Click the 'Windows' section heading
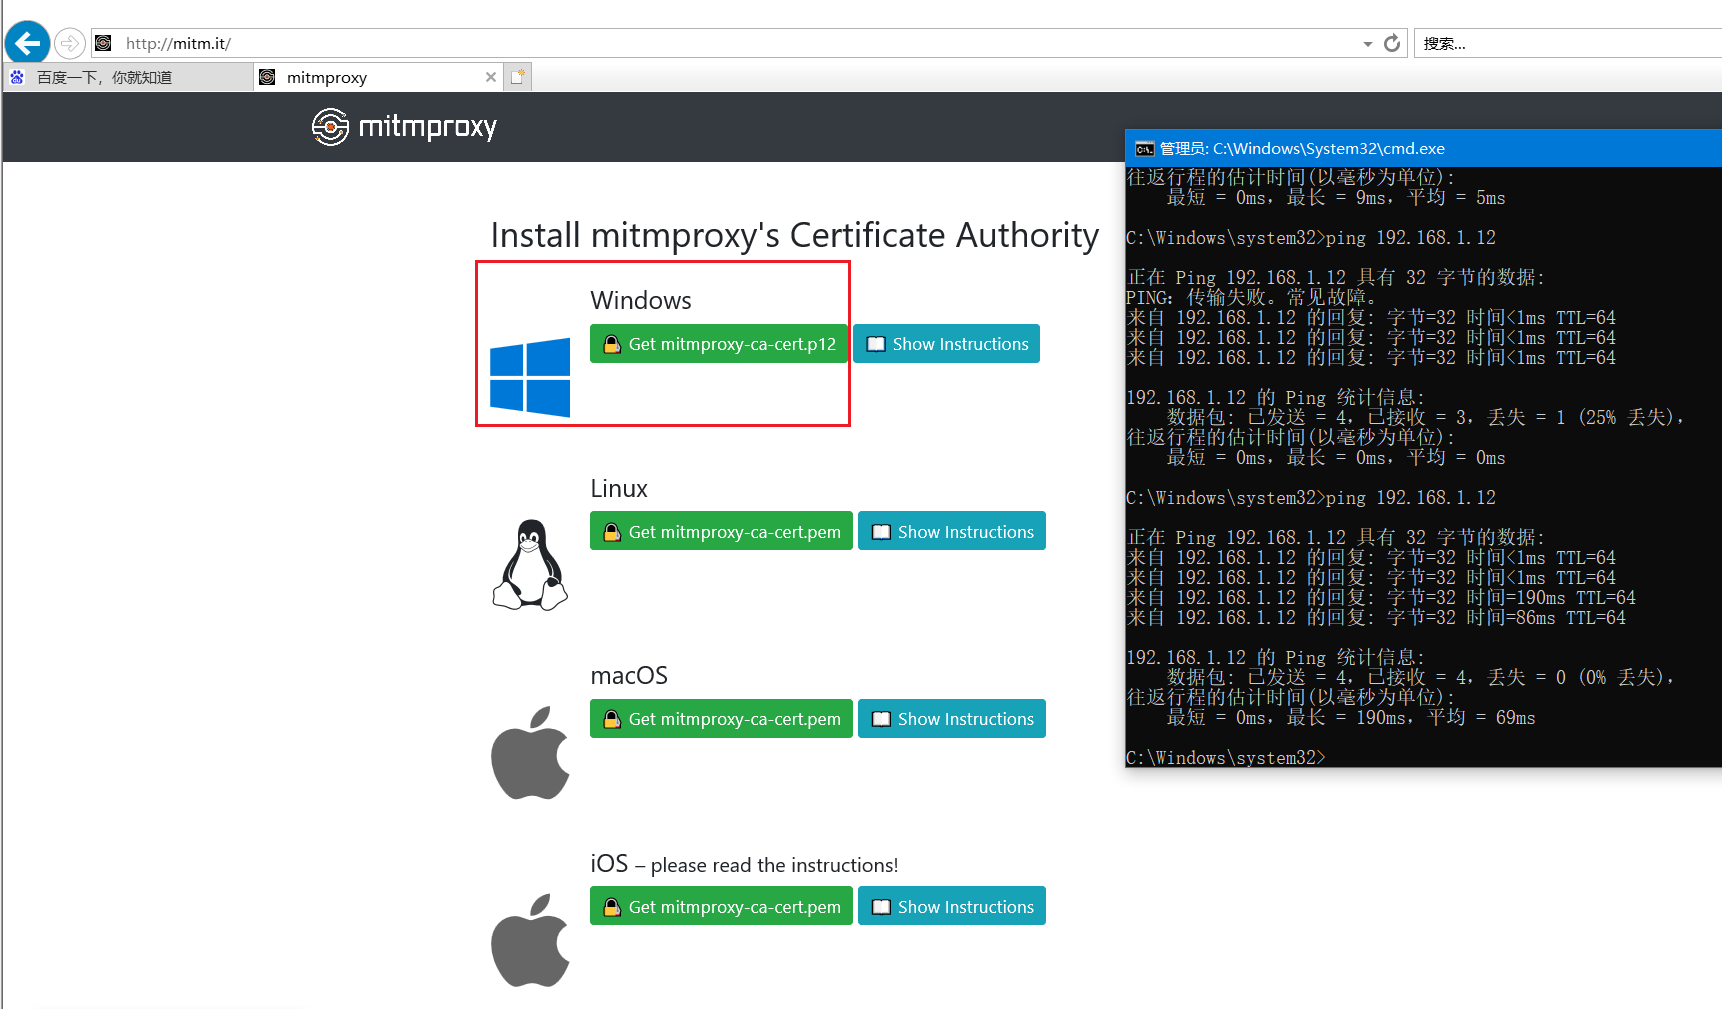Image resolution: width=1722 pixels, height=1009 pixels. 641,300
